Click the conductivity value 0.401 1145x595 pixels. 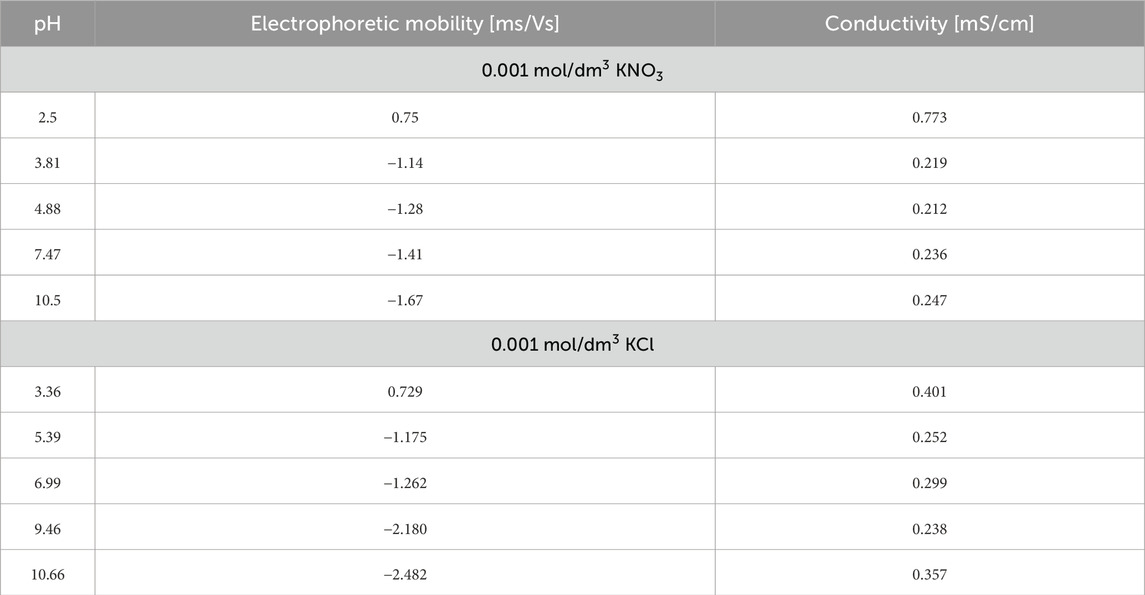(x=929, y=391)
